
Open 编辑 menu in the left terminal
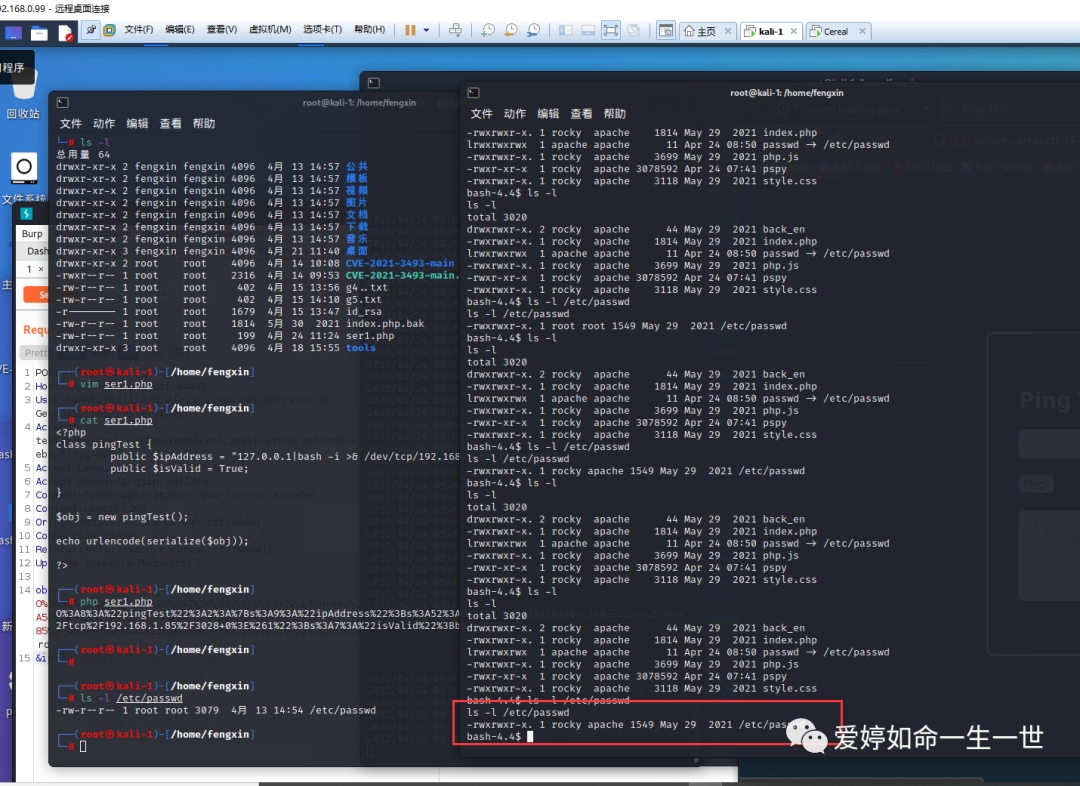tap(137, 123)
